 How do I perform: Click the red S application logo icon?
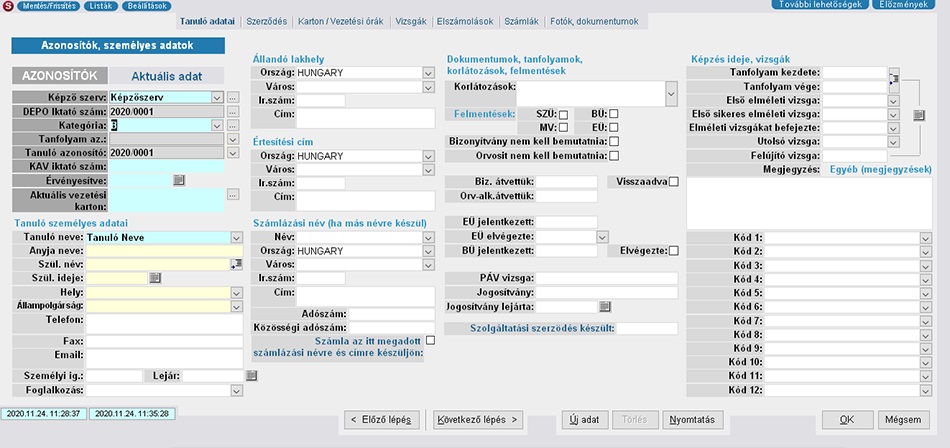pos(7,6)
